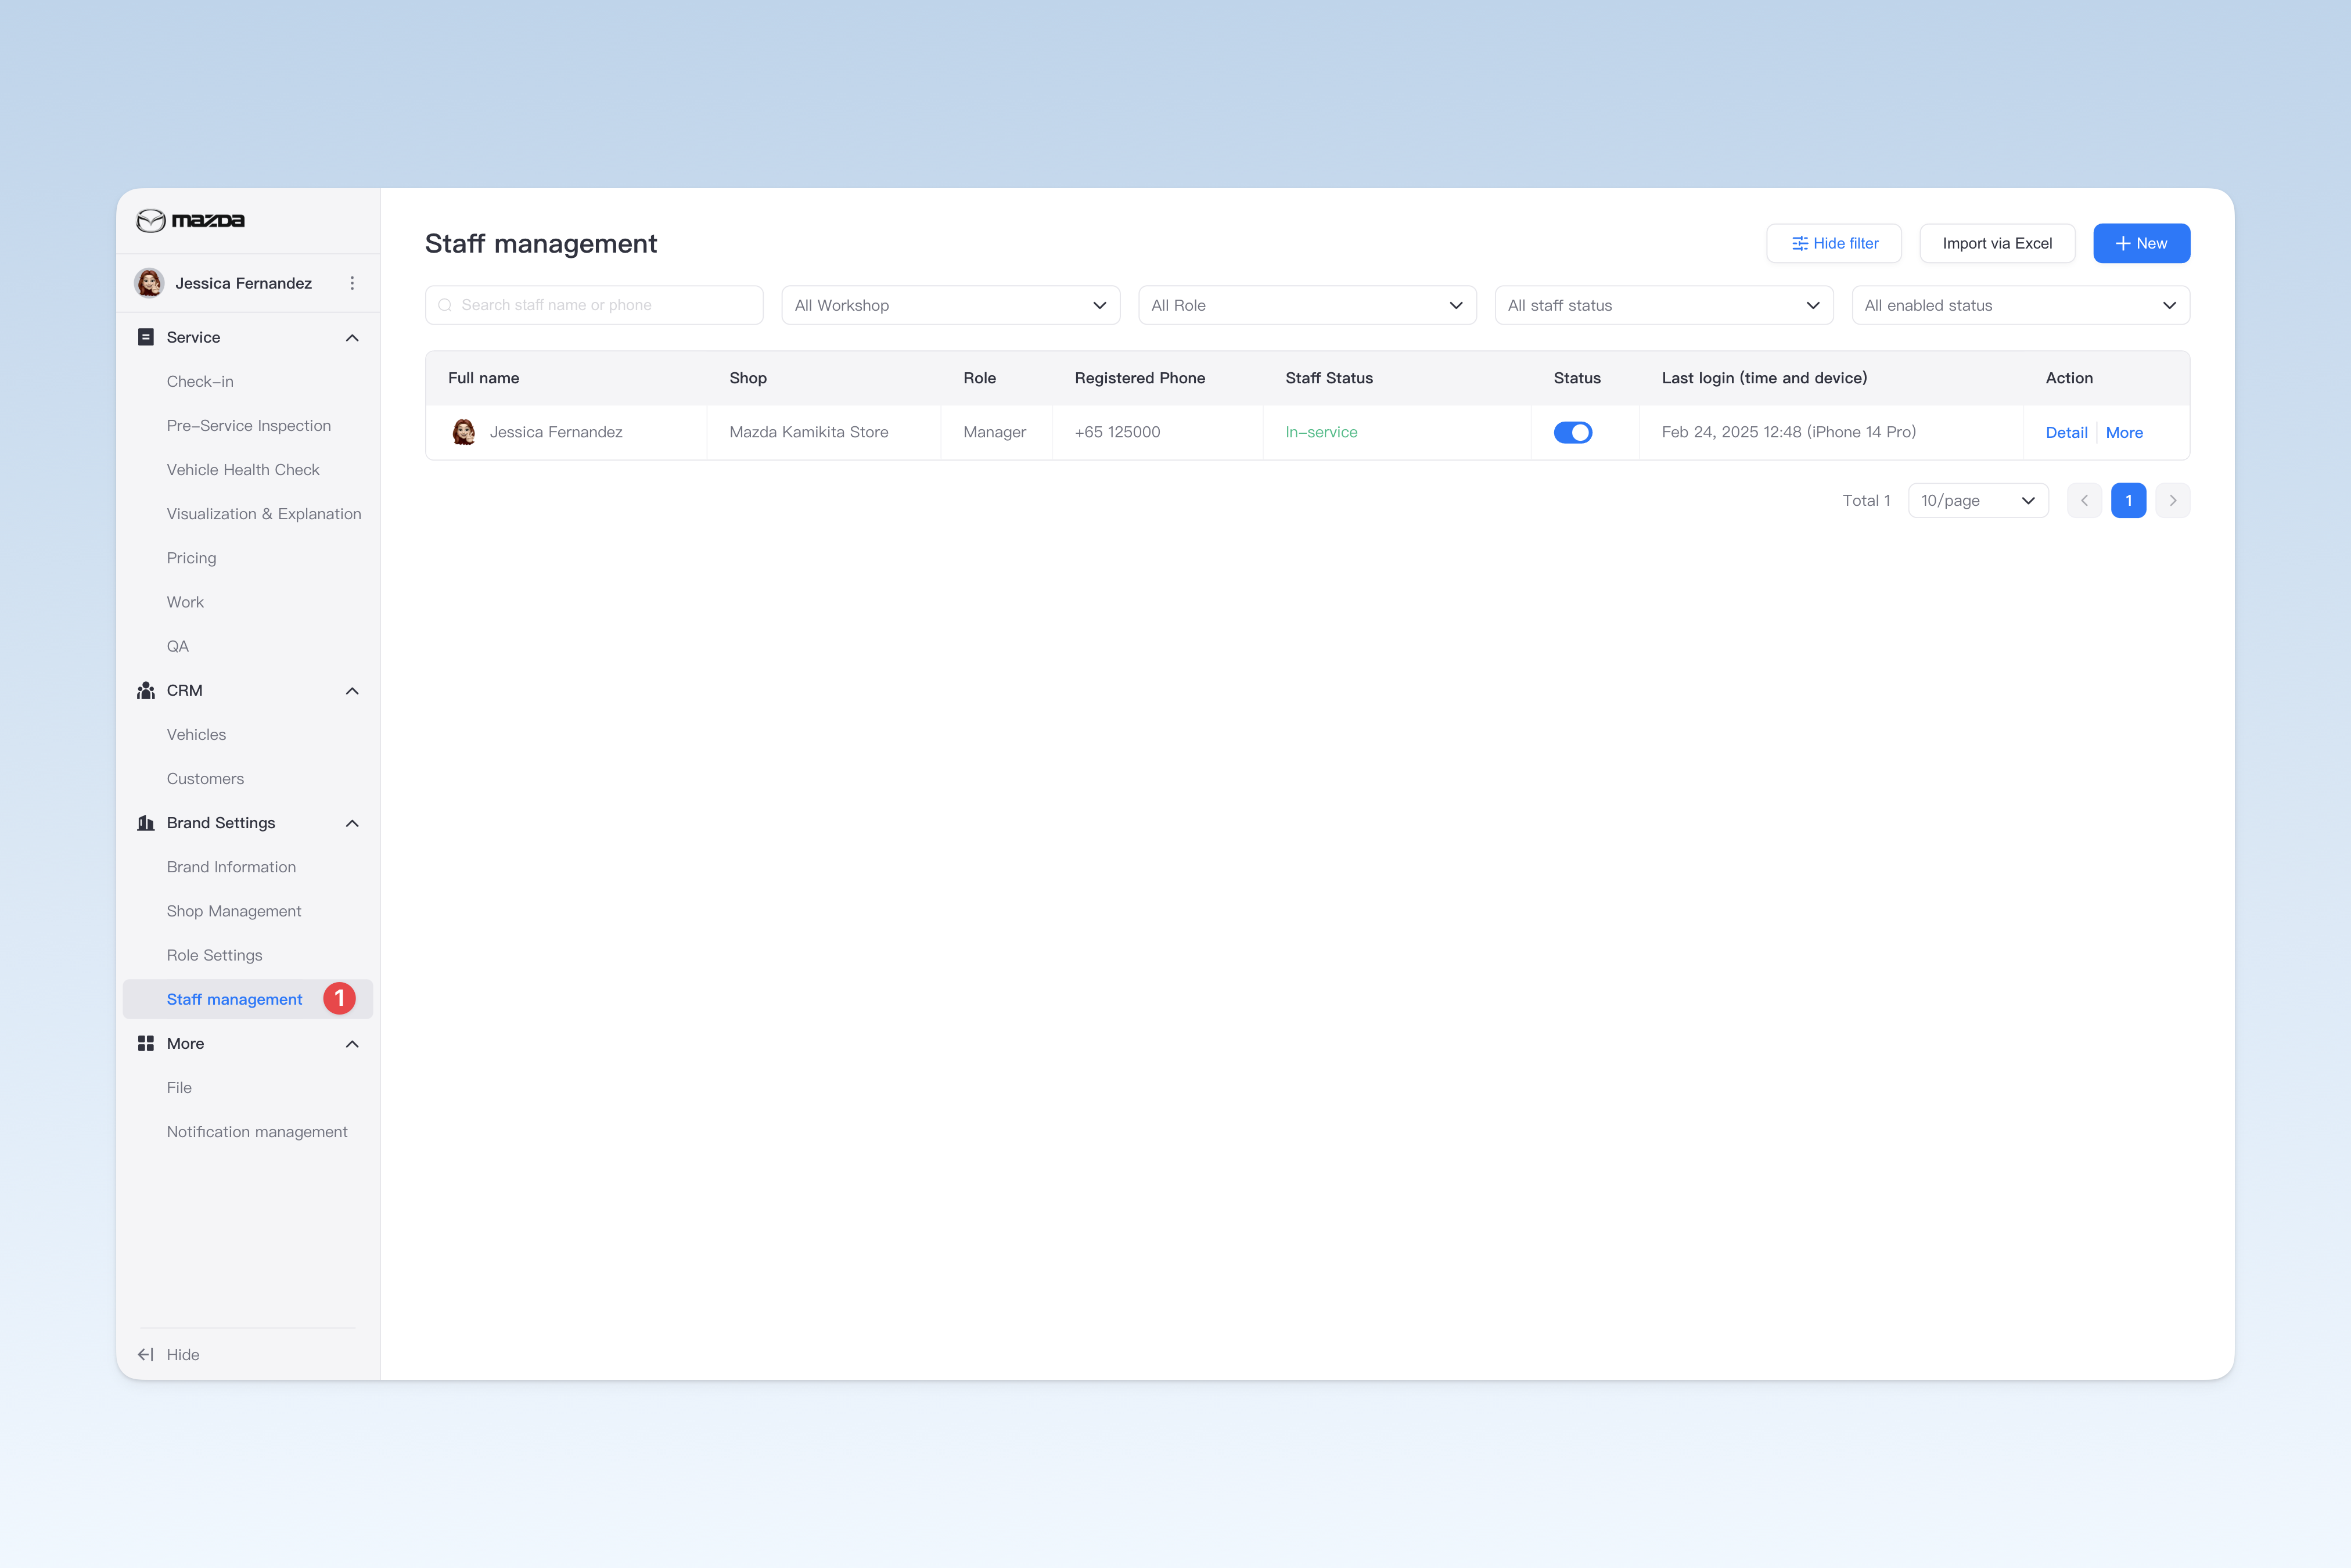Click the More grid icon in the sidebar

tap(146, 1043)
